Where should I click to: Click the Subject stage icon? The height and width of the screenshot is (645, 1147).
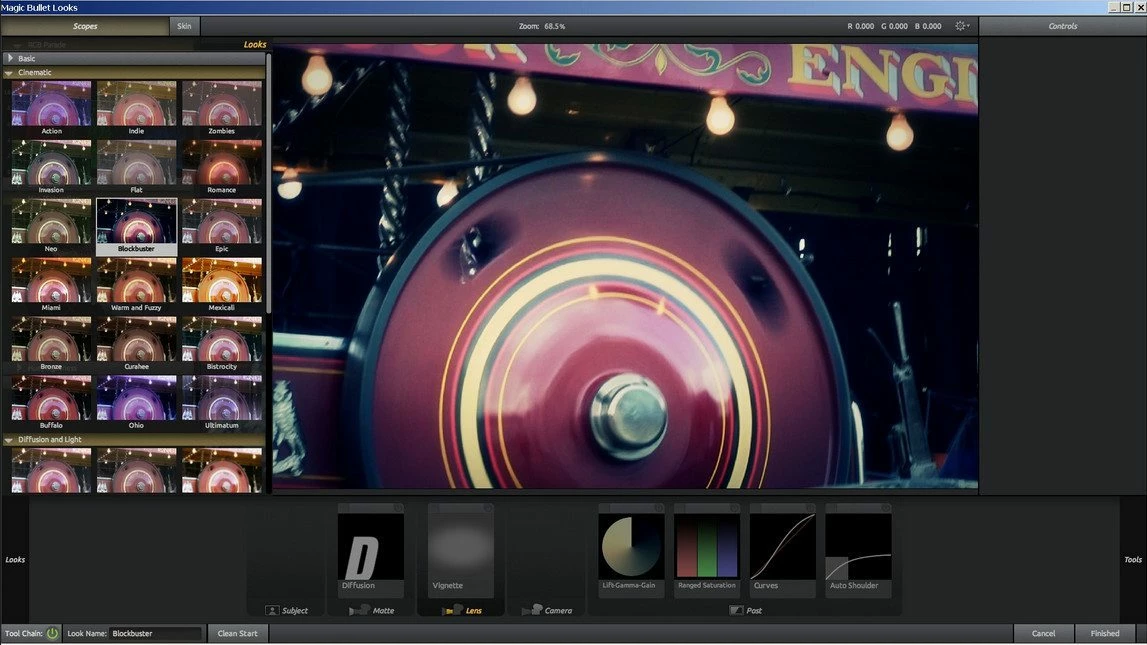point(272,610)
